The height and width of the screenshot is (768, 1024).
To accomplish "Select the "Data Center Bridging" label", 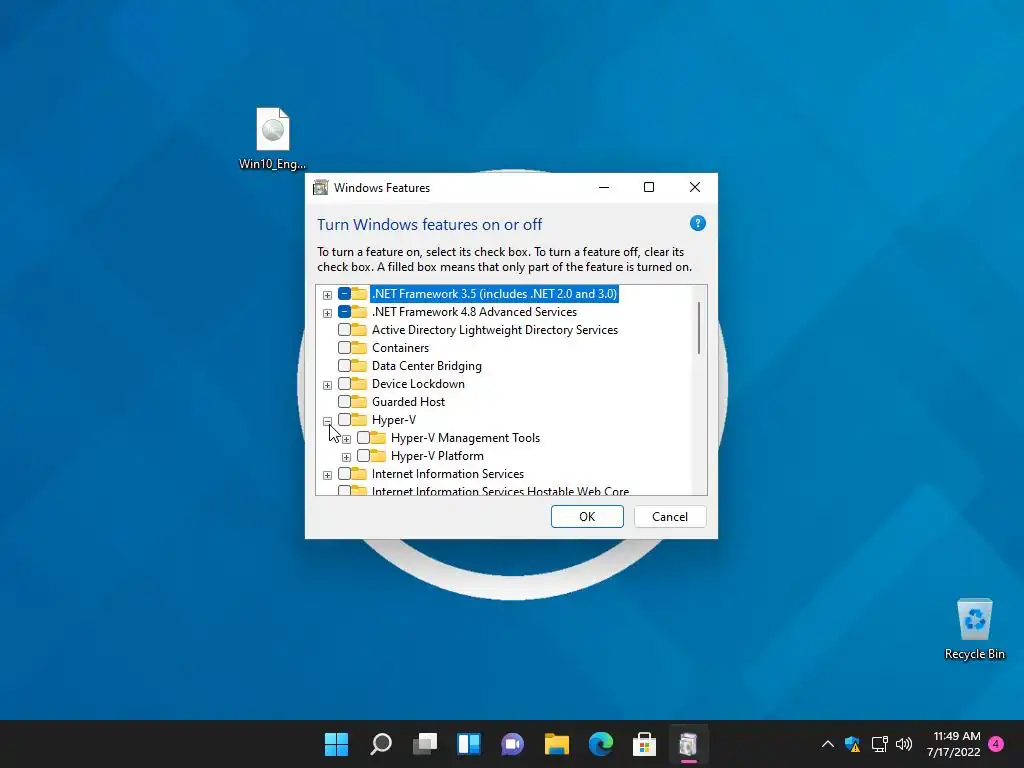I will pyautogui.click(x=426, y=366).
